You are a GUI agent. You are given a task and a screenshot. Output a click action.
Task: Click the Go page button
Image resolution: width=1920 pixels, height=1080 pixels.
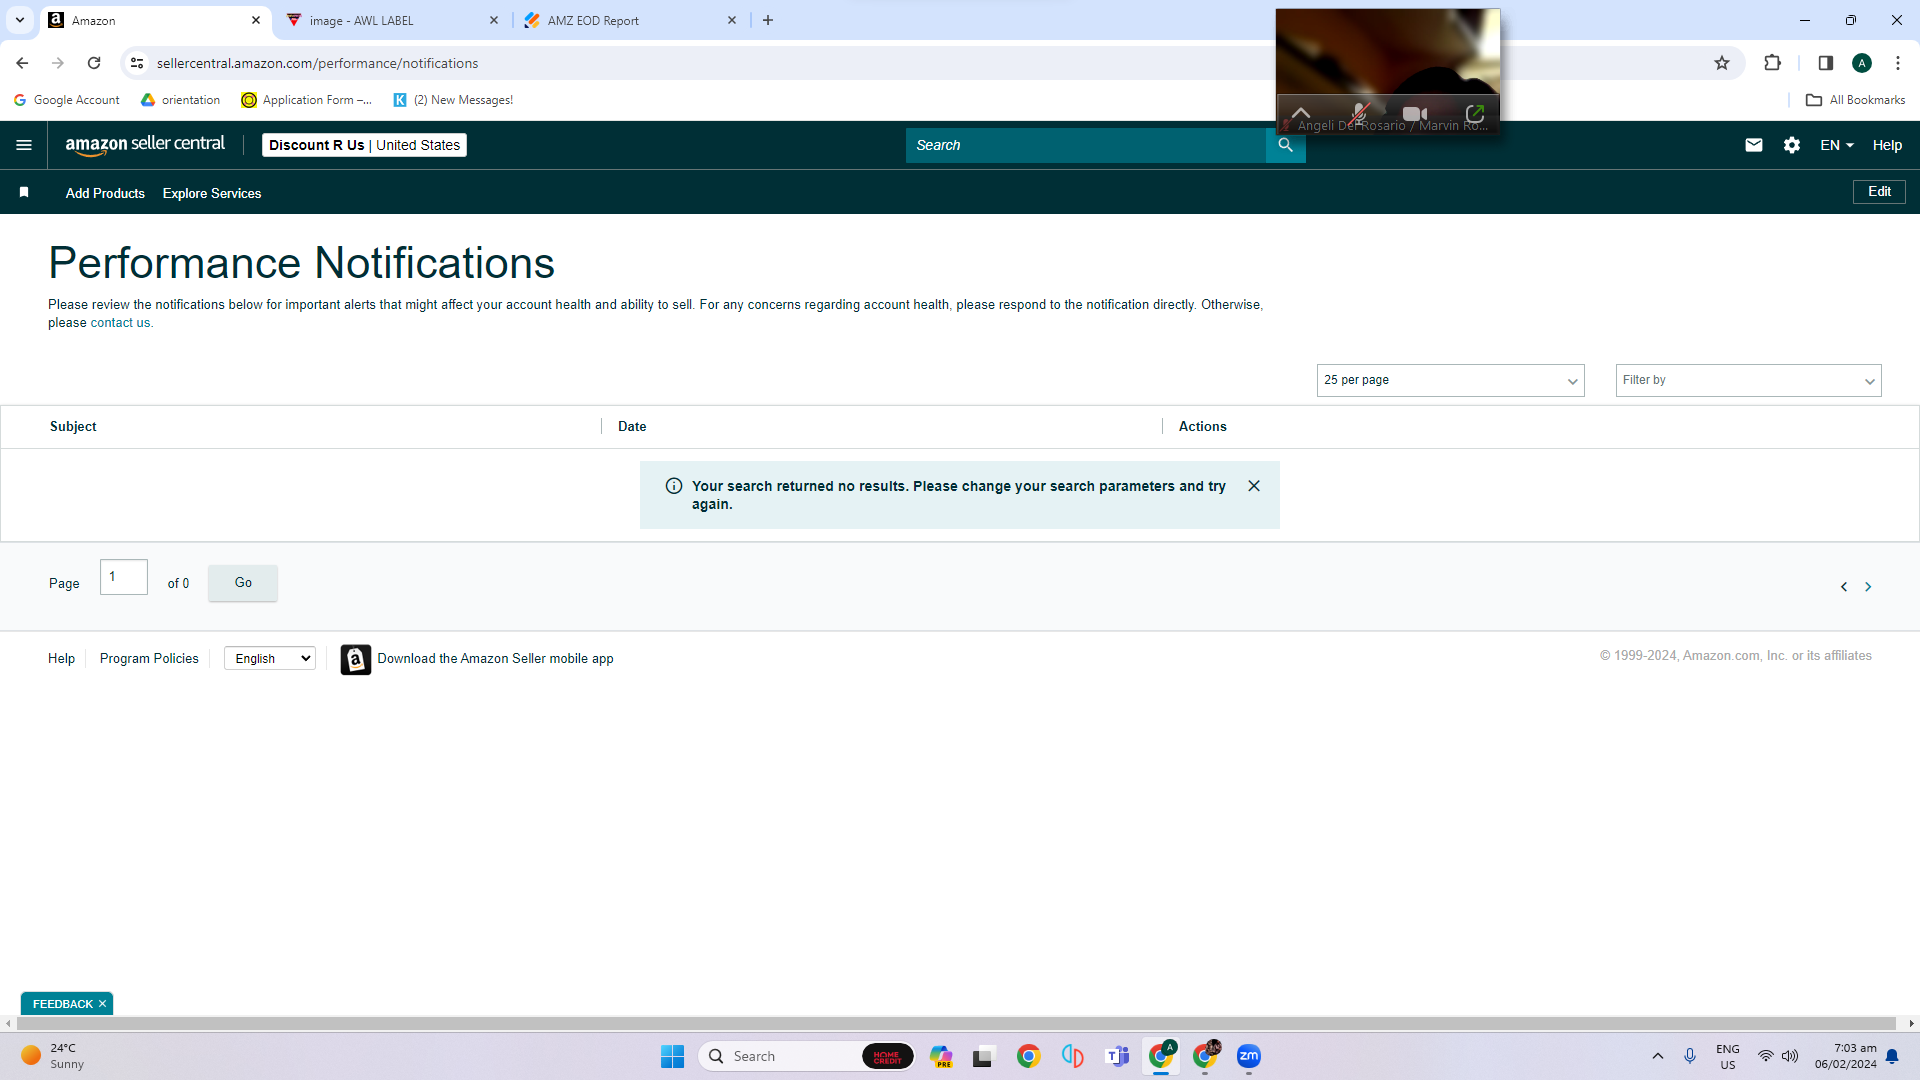point(243,583)
